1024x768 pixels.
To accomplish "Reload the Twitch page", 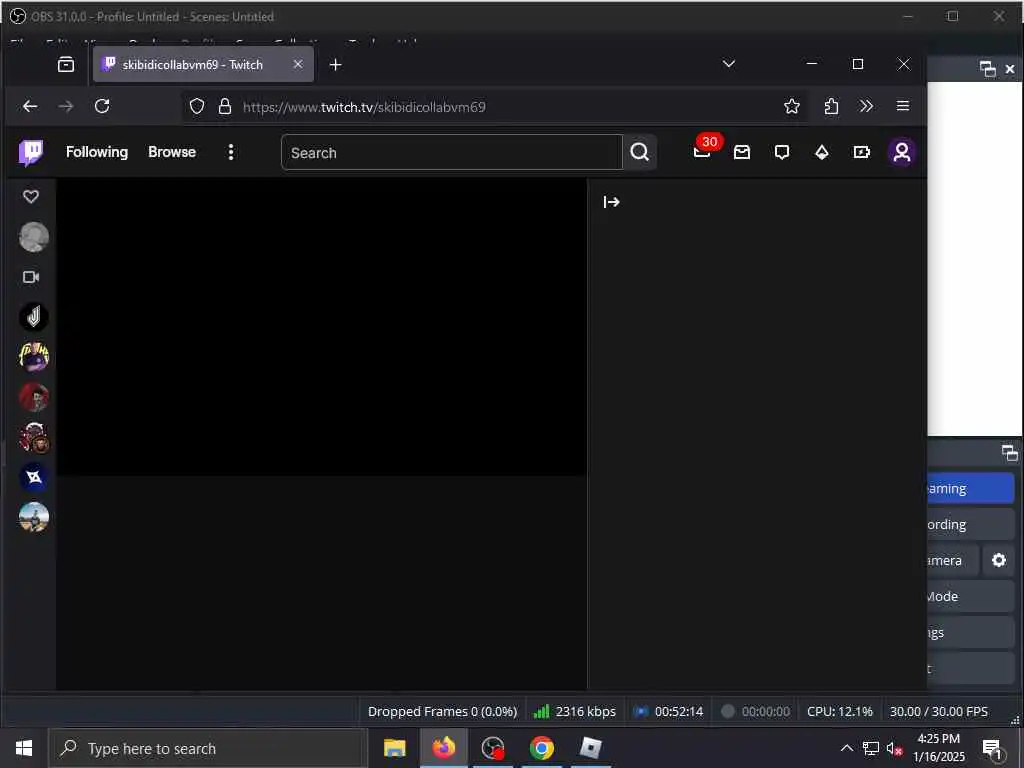I will (x=102, y=106).
